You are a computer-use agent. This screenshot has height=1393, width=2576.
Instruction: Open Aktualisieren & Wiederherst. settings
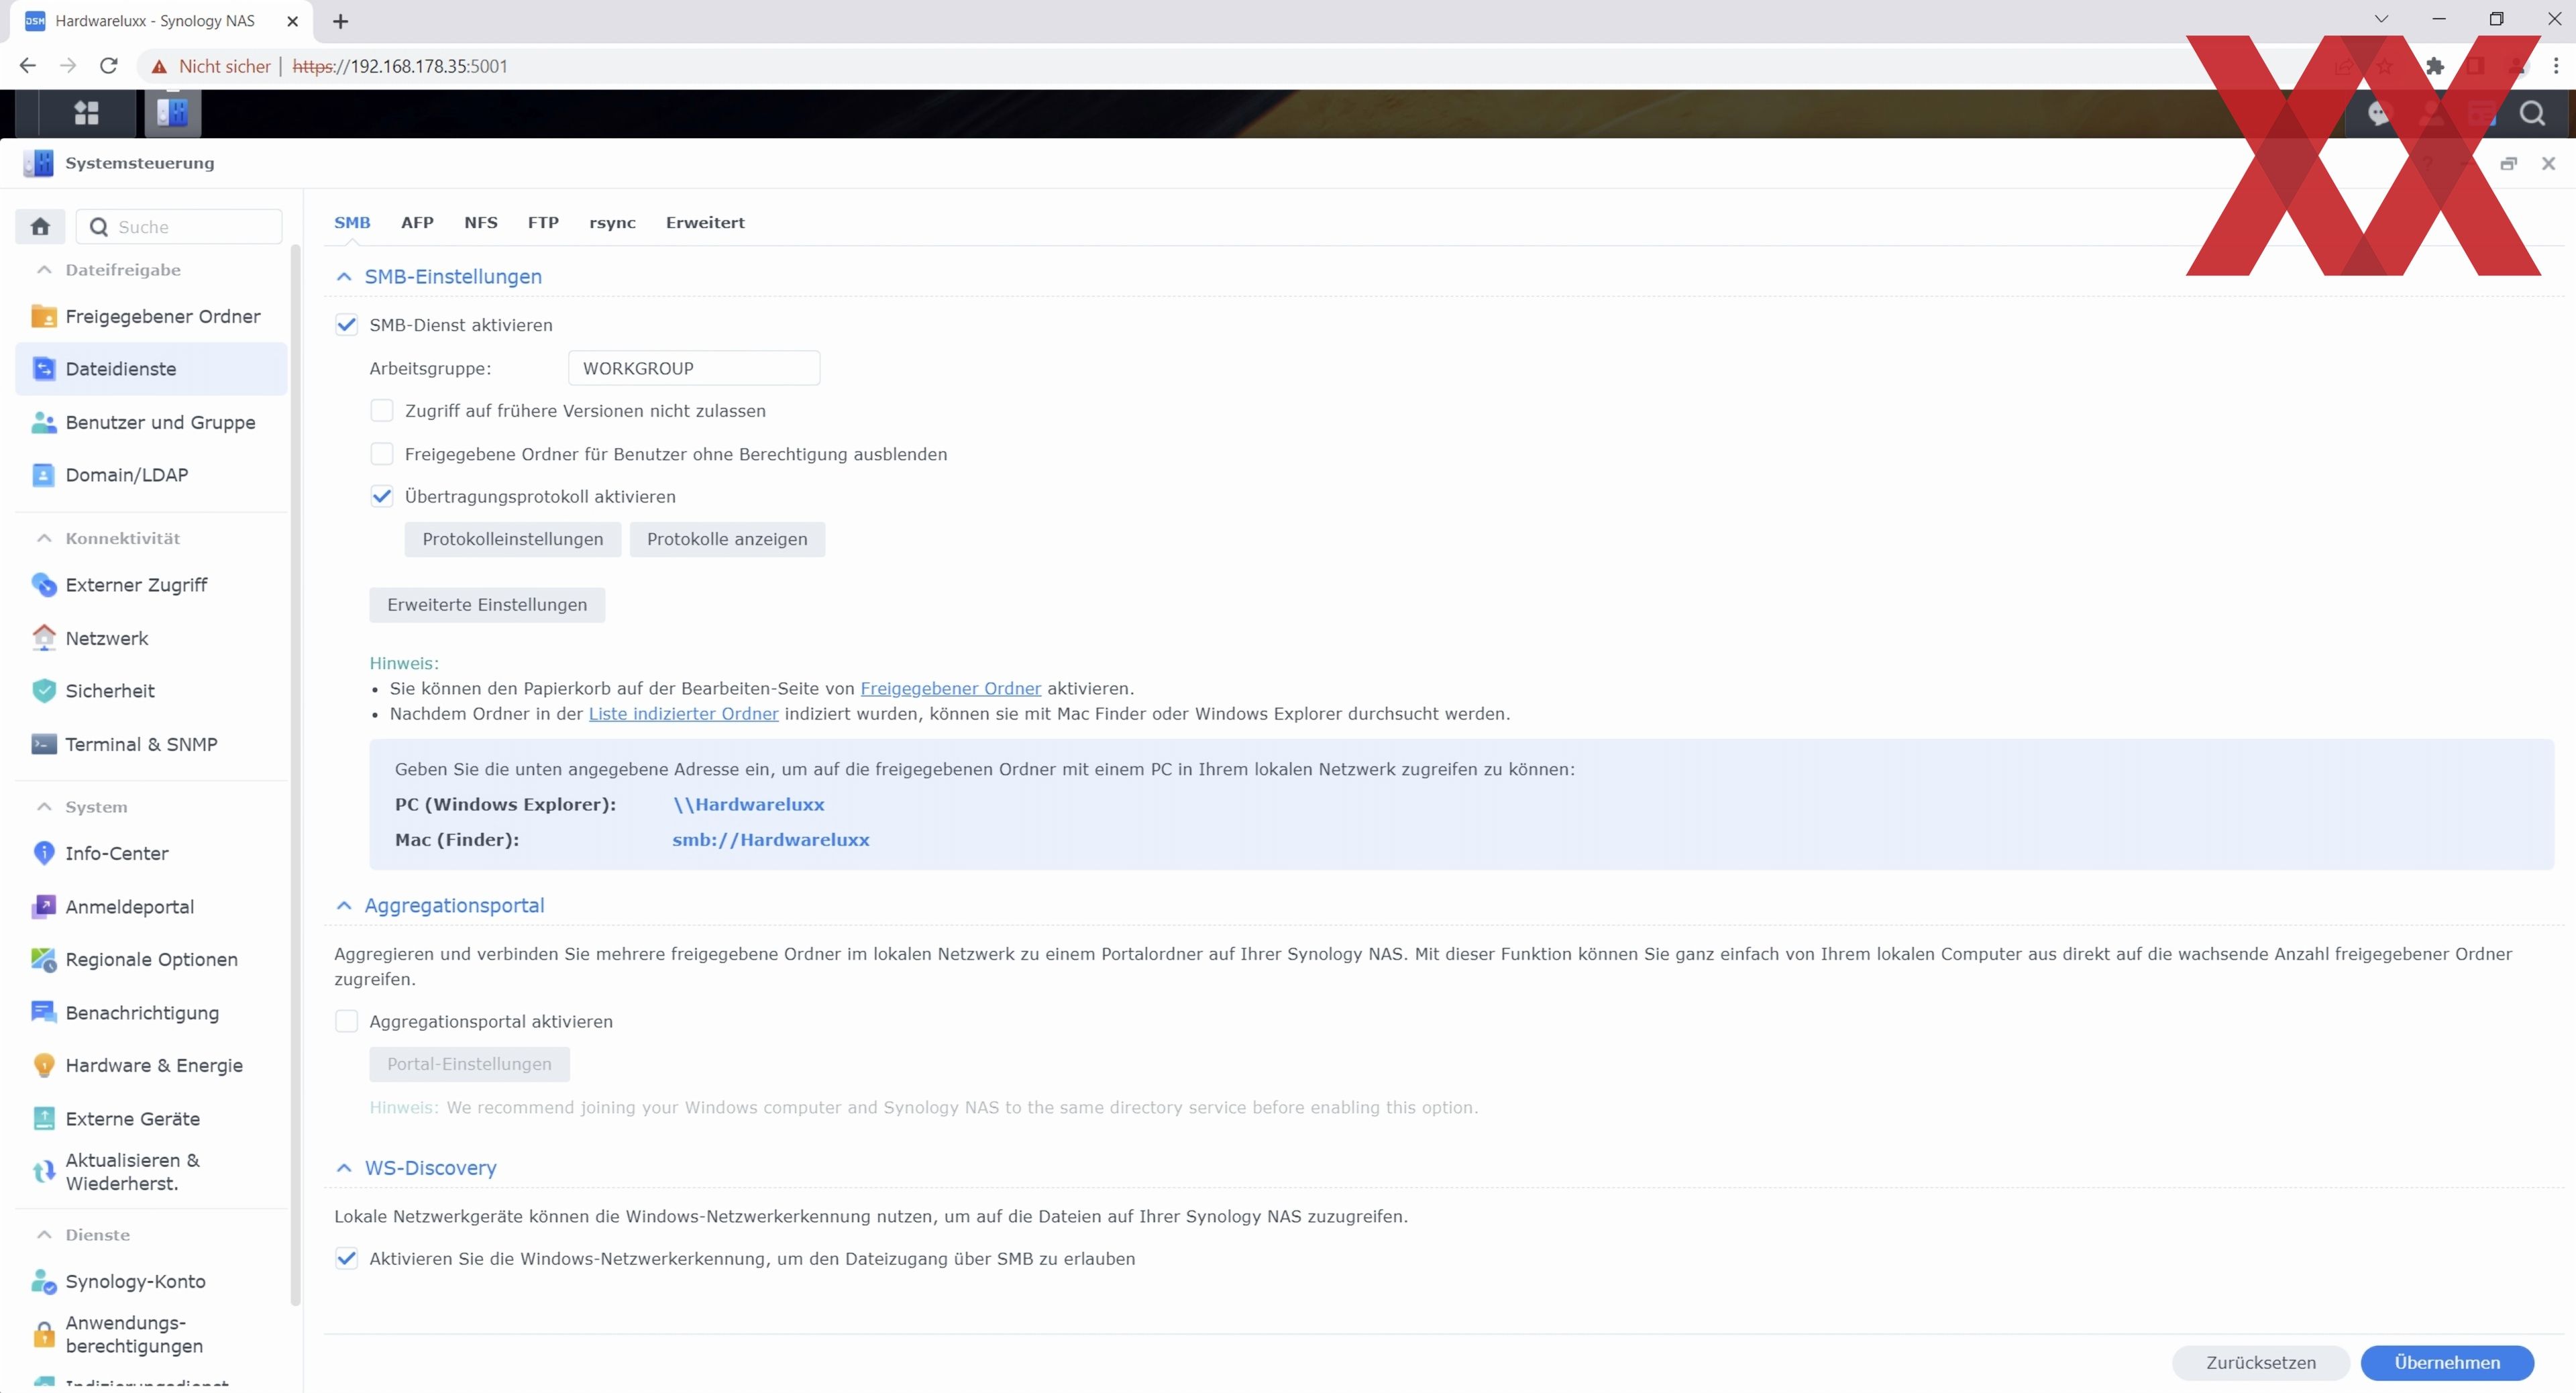coord(151,1172)
